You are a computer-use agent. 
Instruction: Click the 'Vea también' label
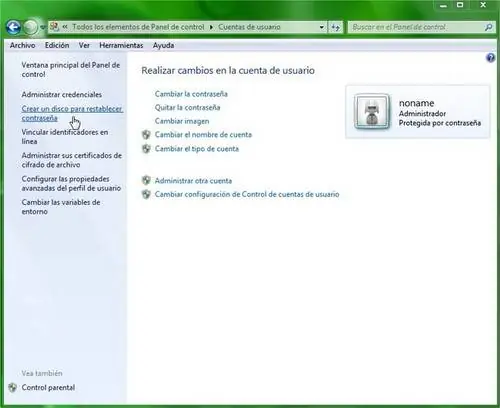pos(42,373)
